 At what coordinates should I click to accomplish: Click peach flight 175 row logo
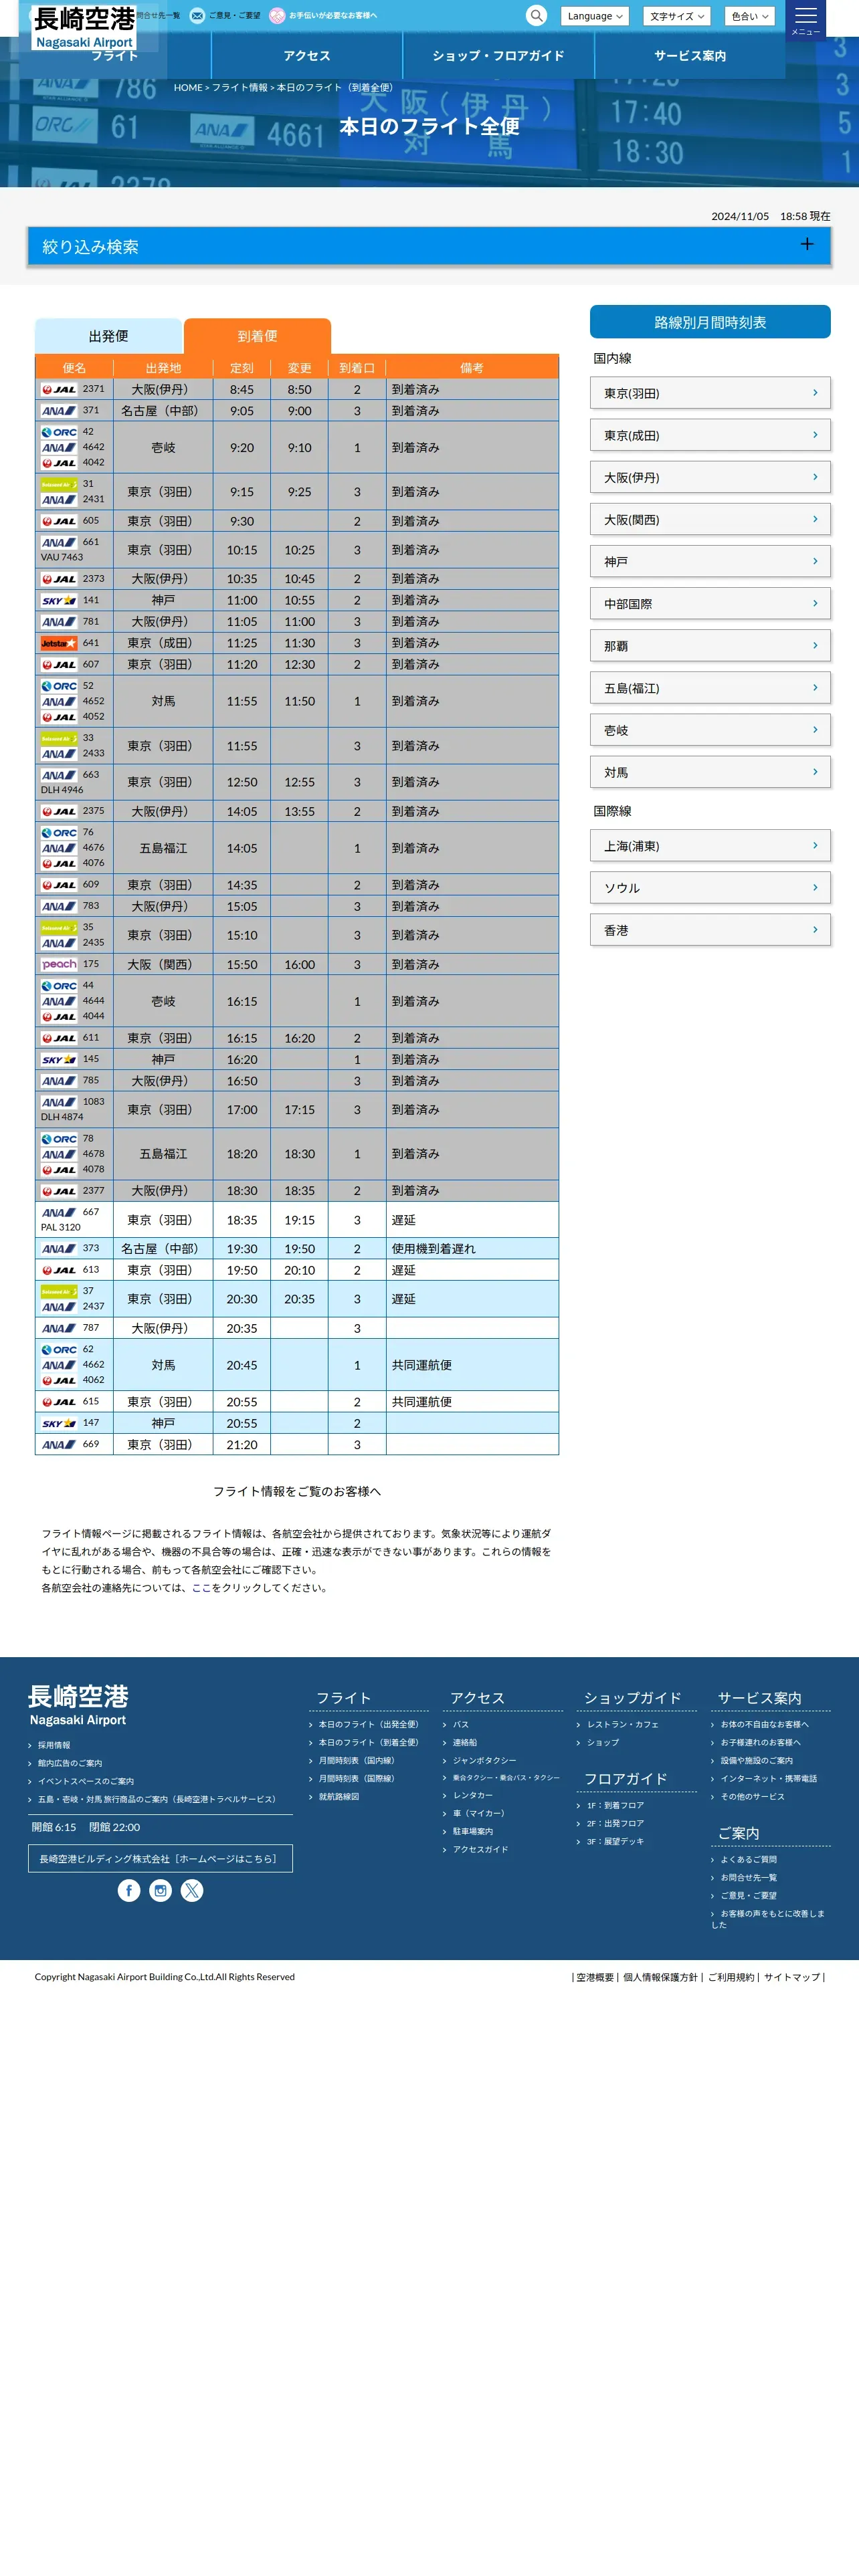(x=59, y=964)
